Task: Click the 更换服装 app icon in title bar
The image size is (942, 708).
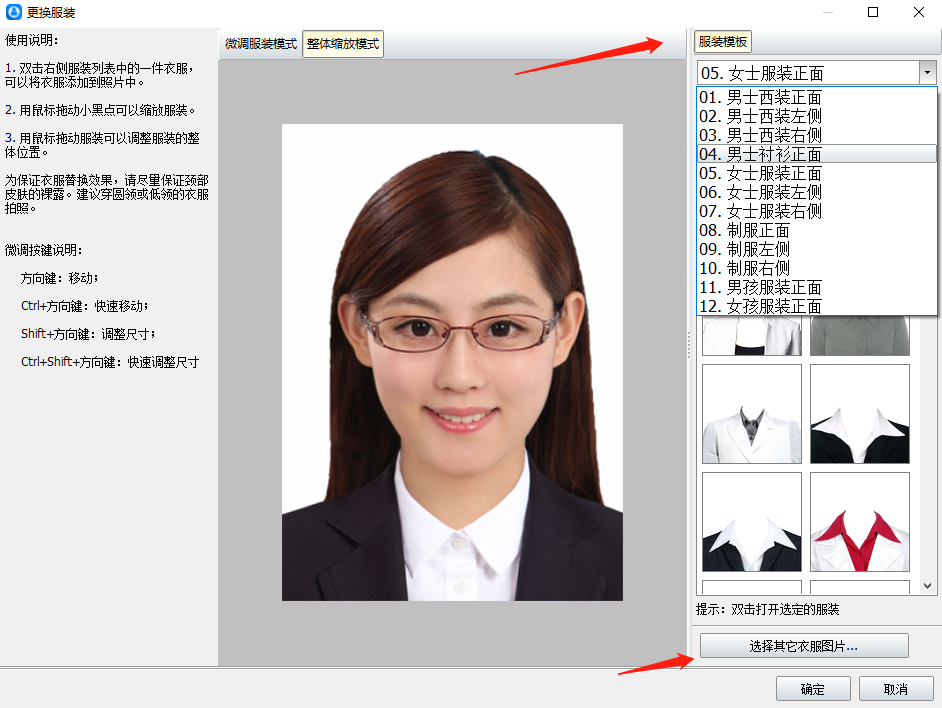Action: [13, 12]
